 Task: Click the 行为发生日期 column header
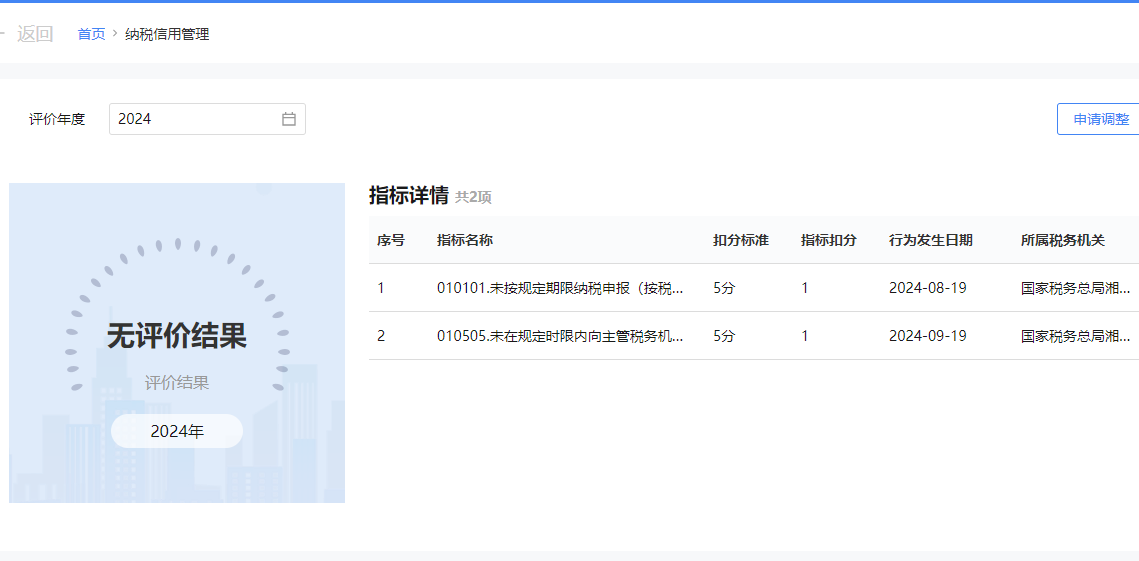click(930, 240)
